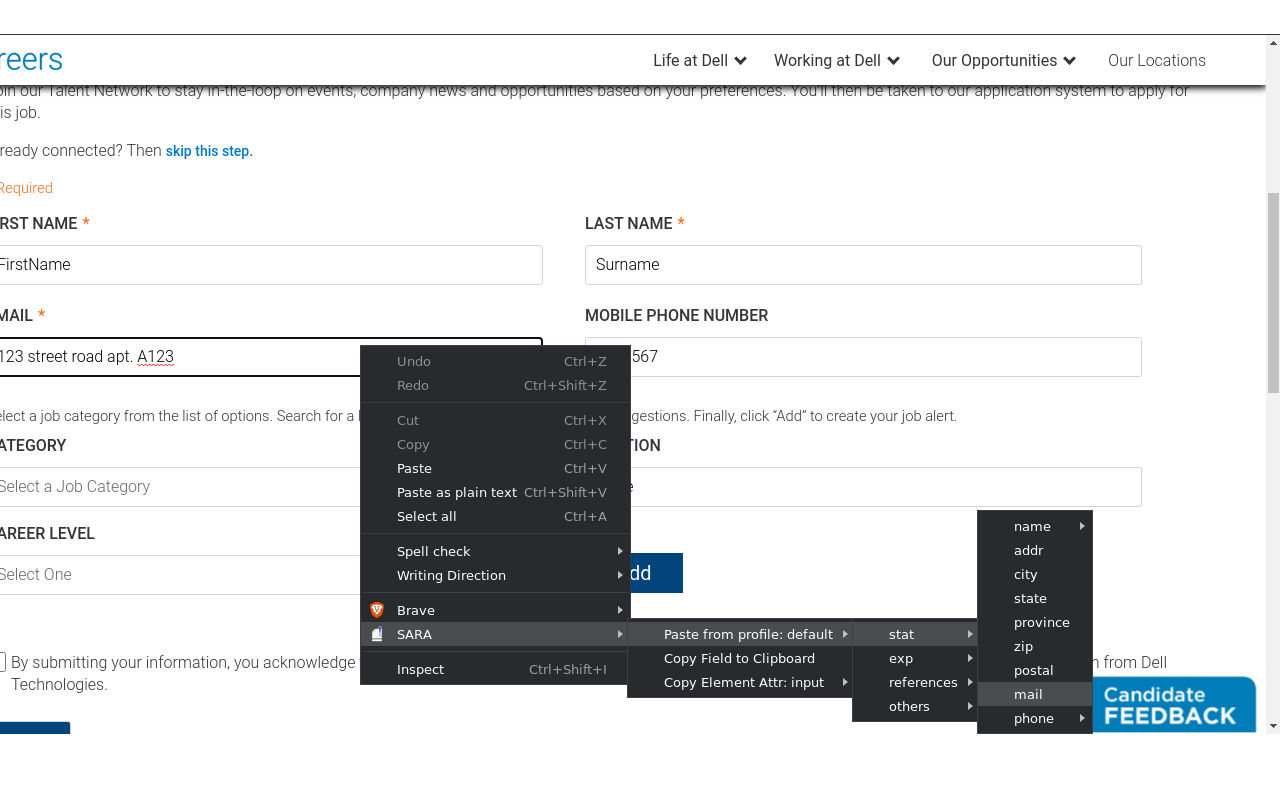Click the blue Add button
This screenshot has width=1280, height=800.
point(657,573)
